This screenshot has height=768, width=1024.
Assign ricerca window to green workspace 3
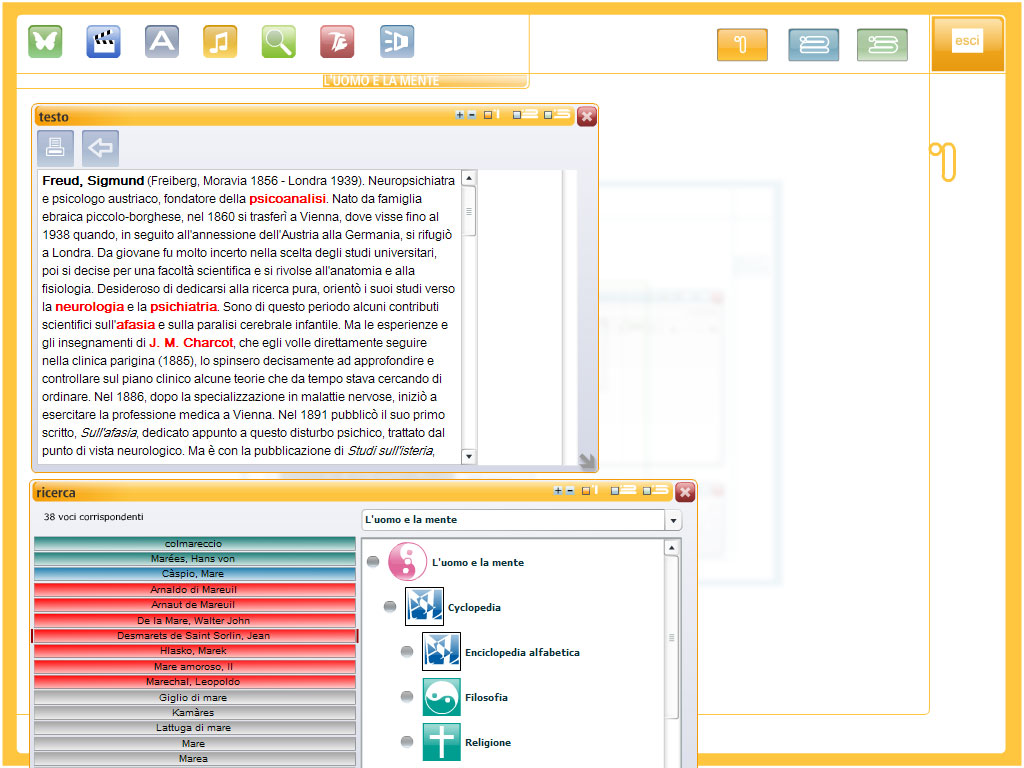656,490
